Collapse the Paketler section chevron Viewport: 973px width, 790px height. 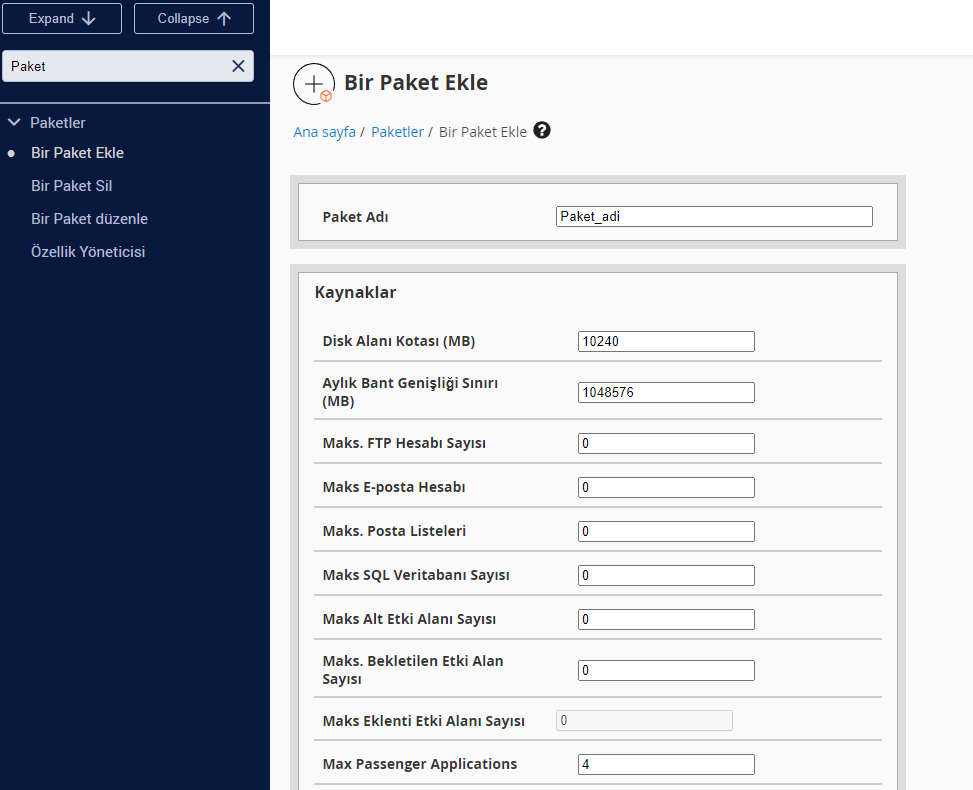point(14,123)
